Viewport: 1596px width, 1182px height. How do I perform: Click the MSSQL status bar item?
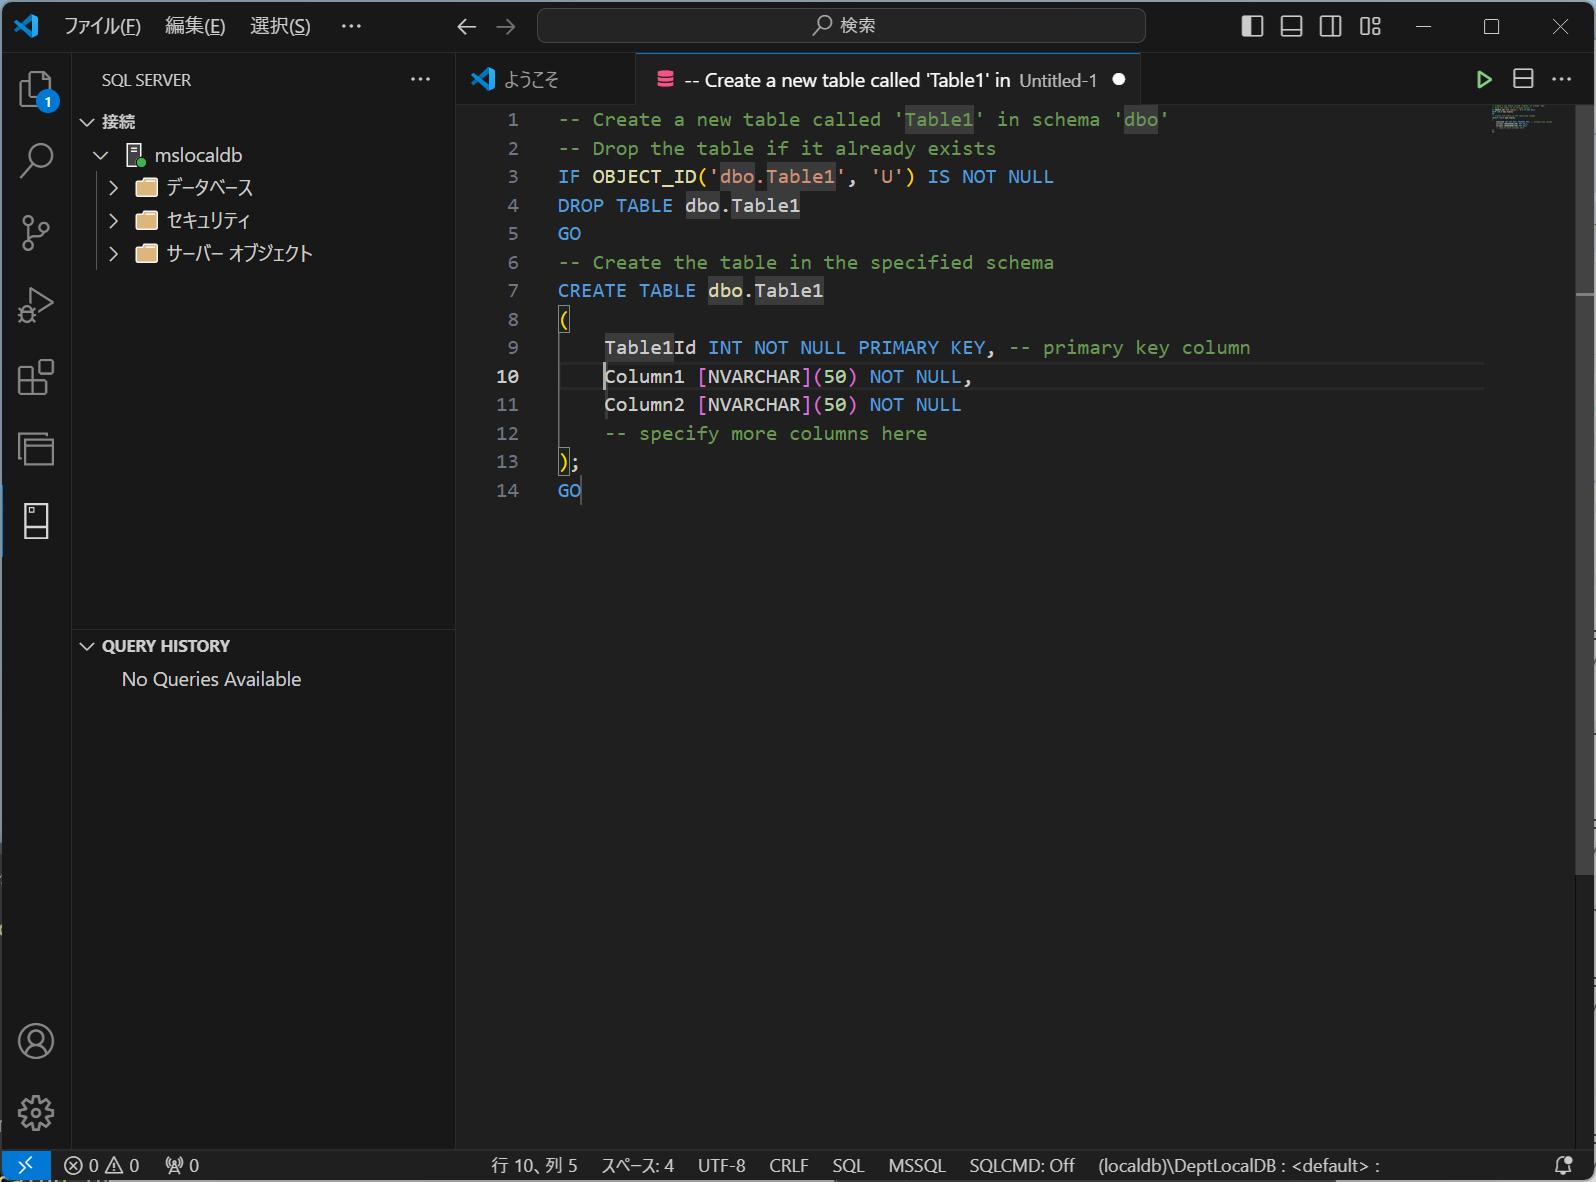coord(916,1166)
